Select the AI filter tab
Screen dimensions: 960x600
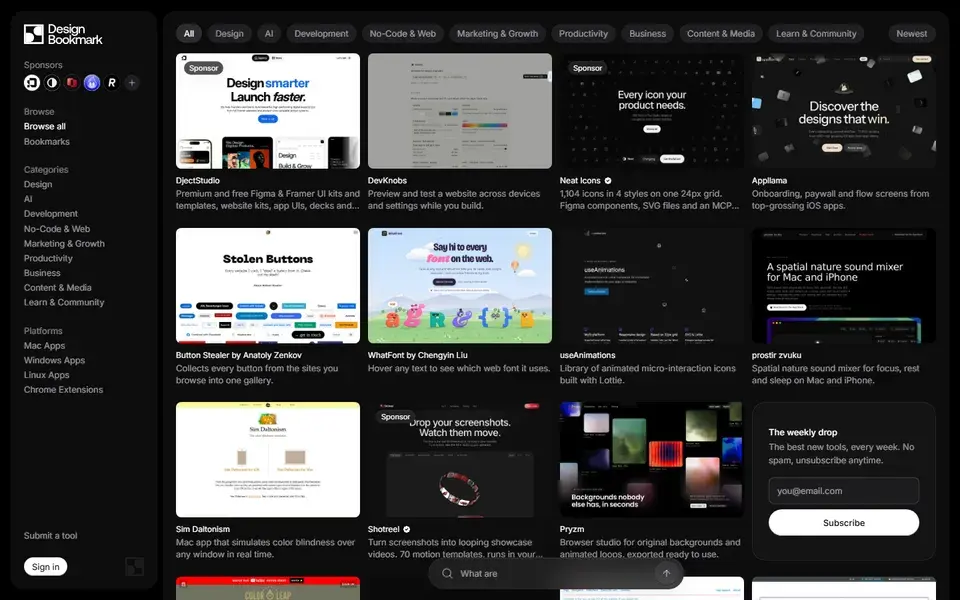(x=269, y=34)
